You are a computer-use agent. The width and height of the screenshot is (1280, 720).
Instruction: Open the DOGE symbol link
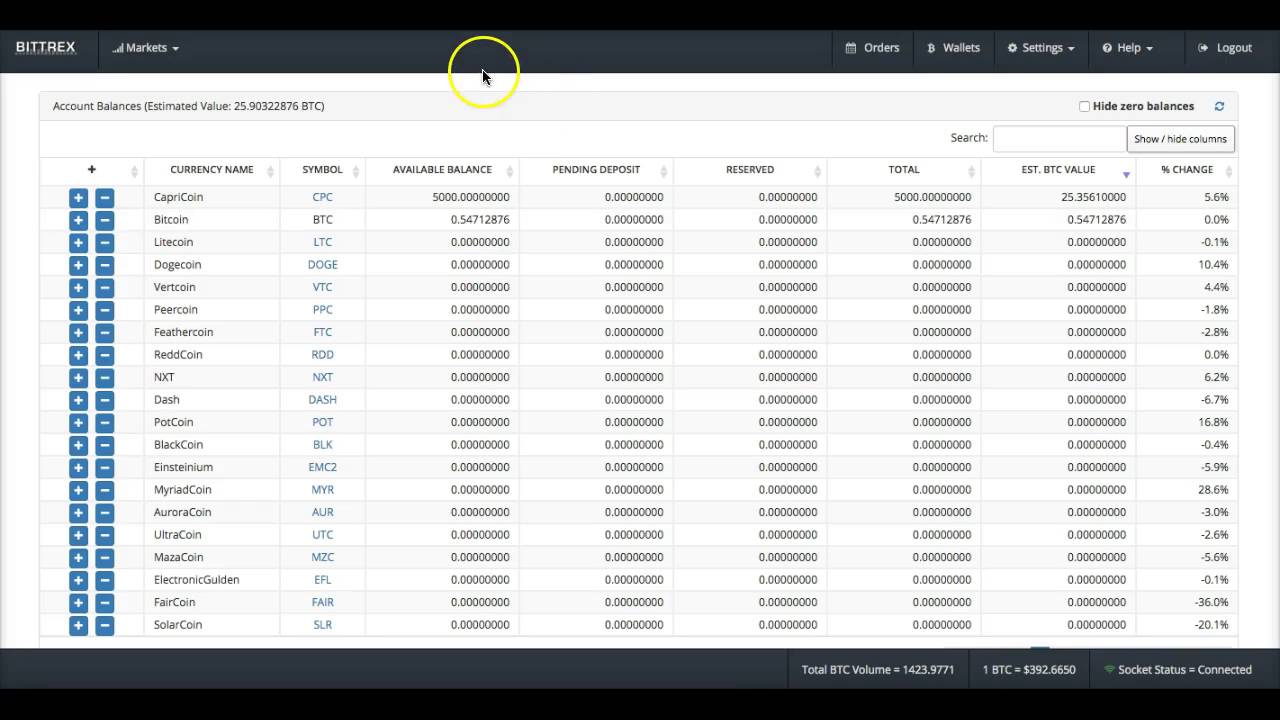322,265
